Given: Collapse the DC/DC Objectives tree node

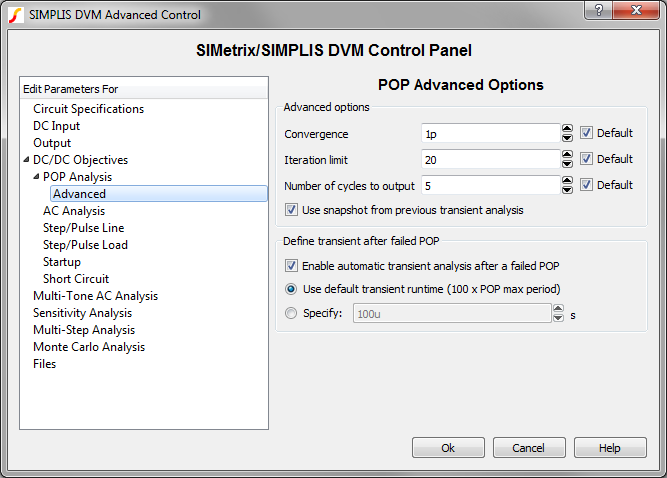Looking at the screenshot, I should pyautogui.click(x=27, y=160).
